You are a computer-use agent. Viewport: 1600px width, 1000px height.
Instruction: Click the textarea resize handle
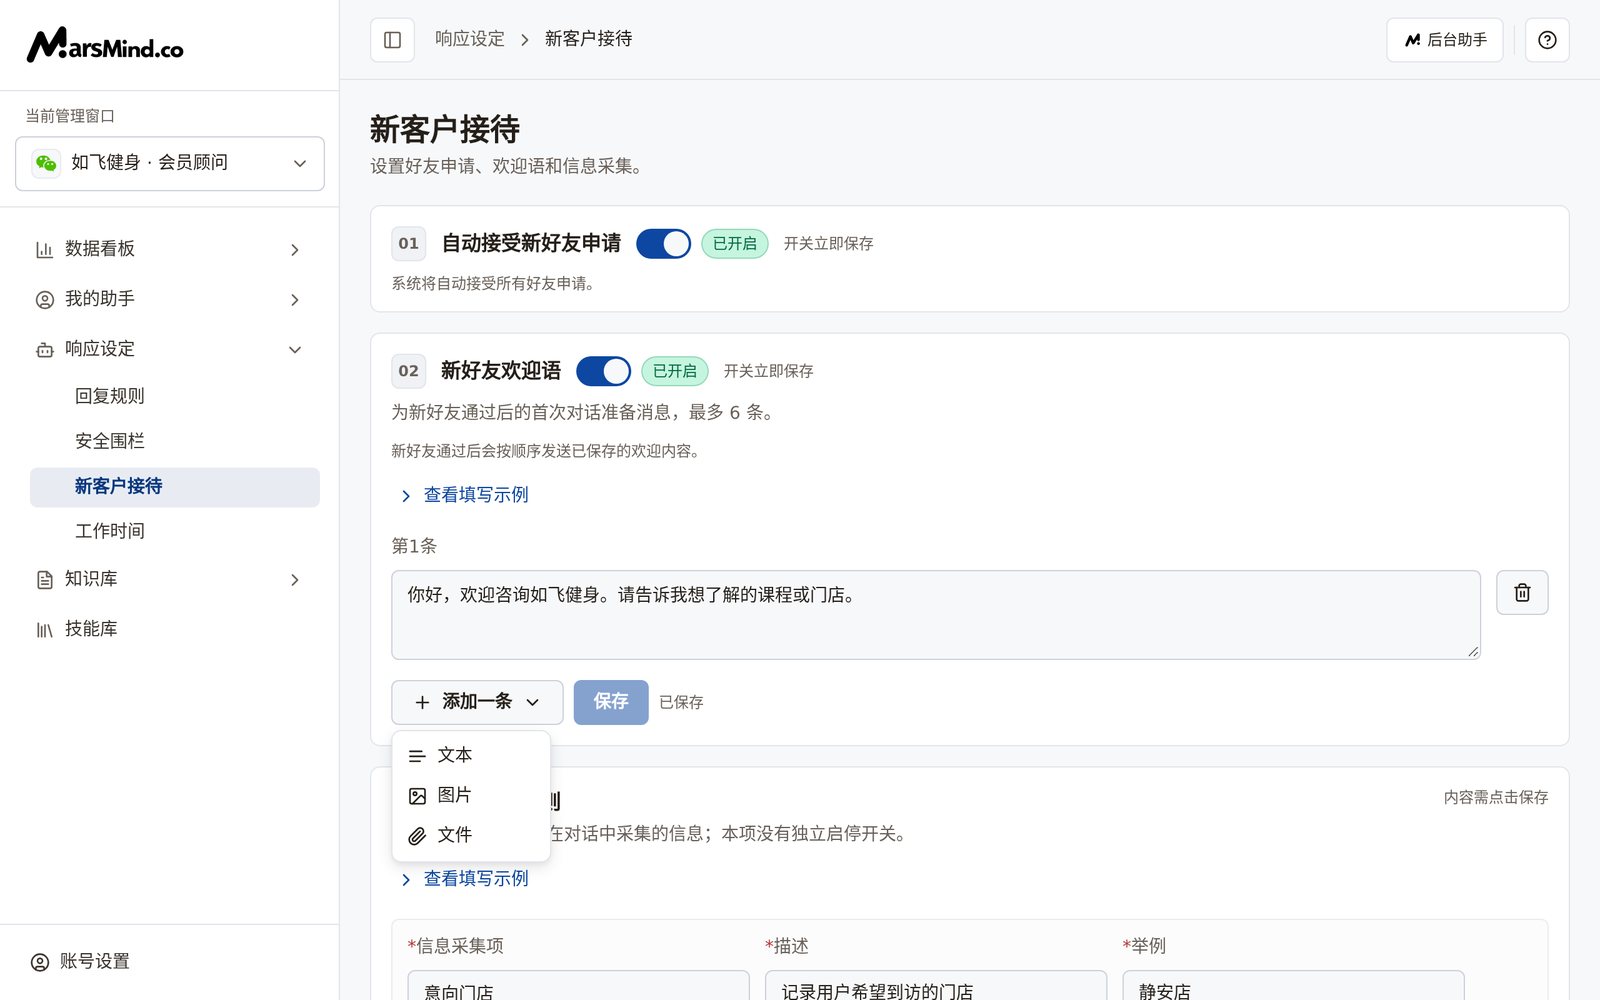(x=1473, y=652)
